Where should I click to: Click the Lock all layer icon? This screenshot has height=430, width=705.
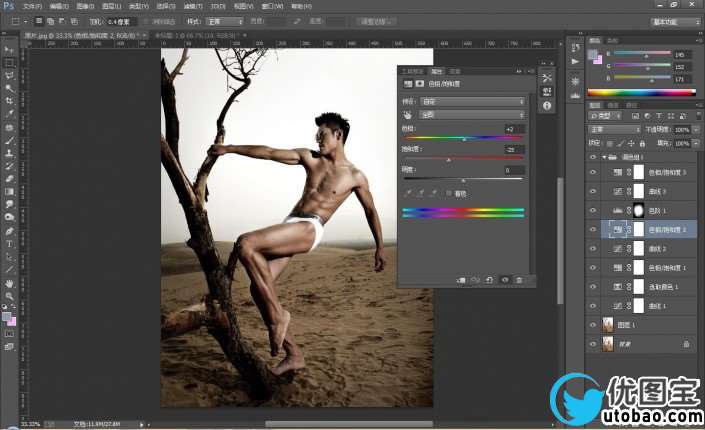point(642,143)
